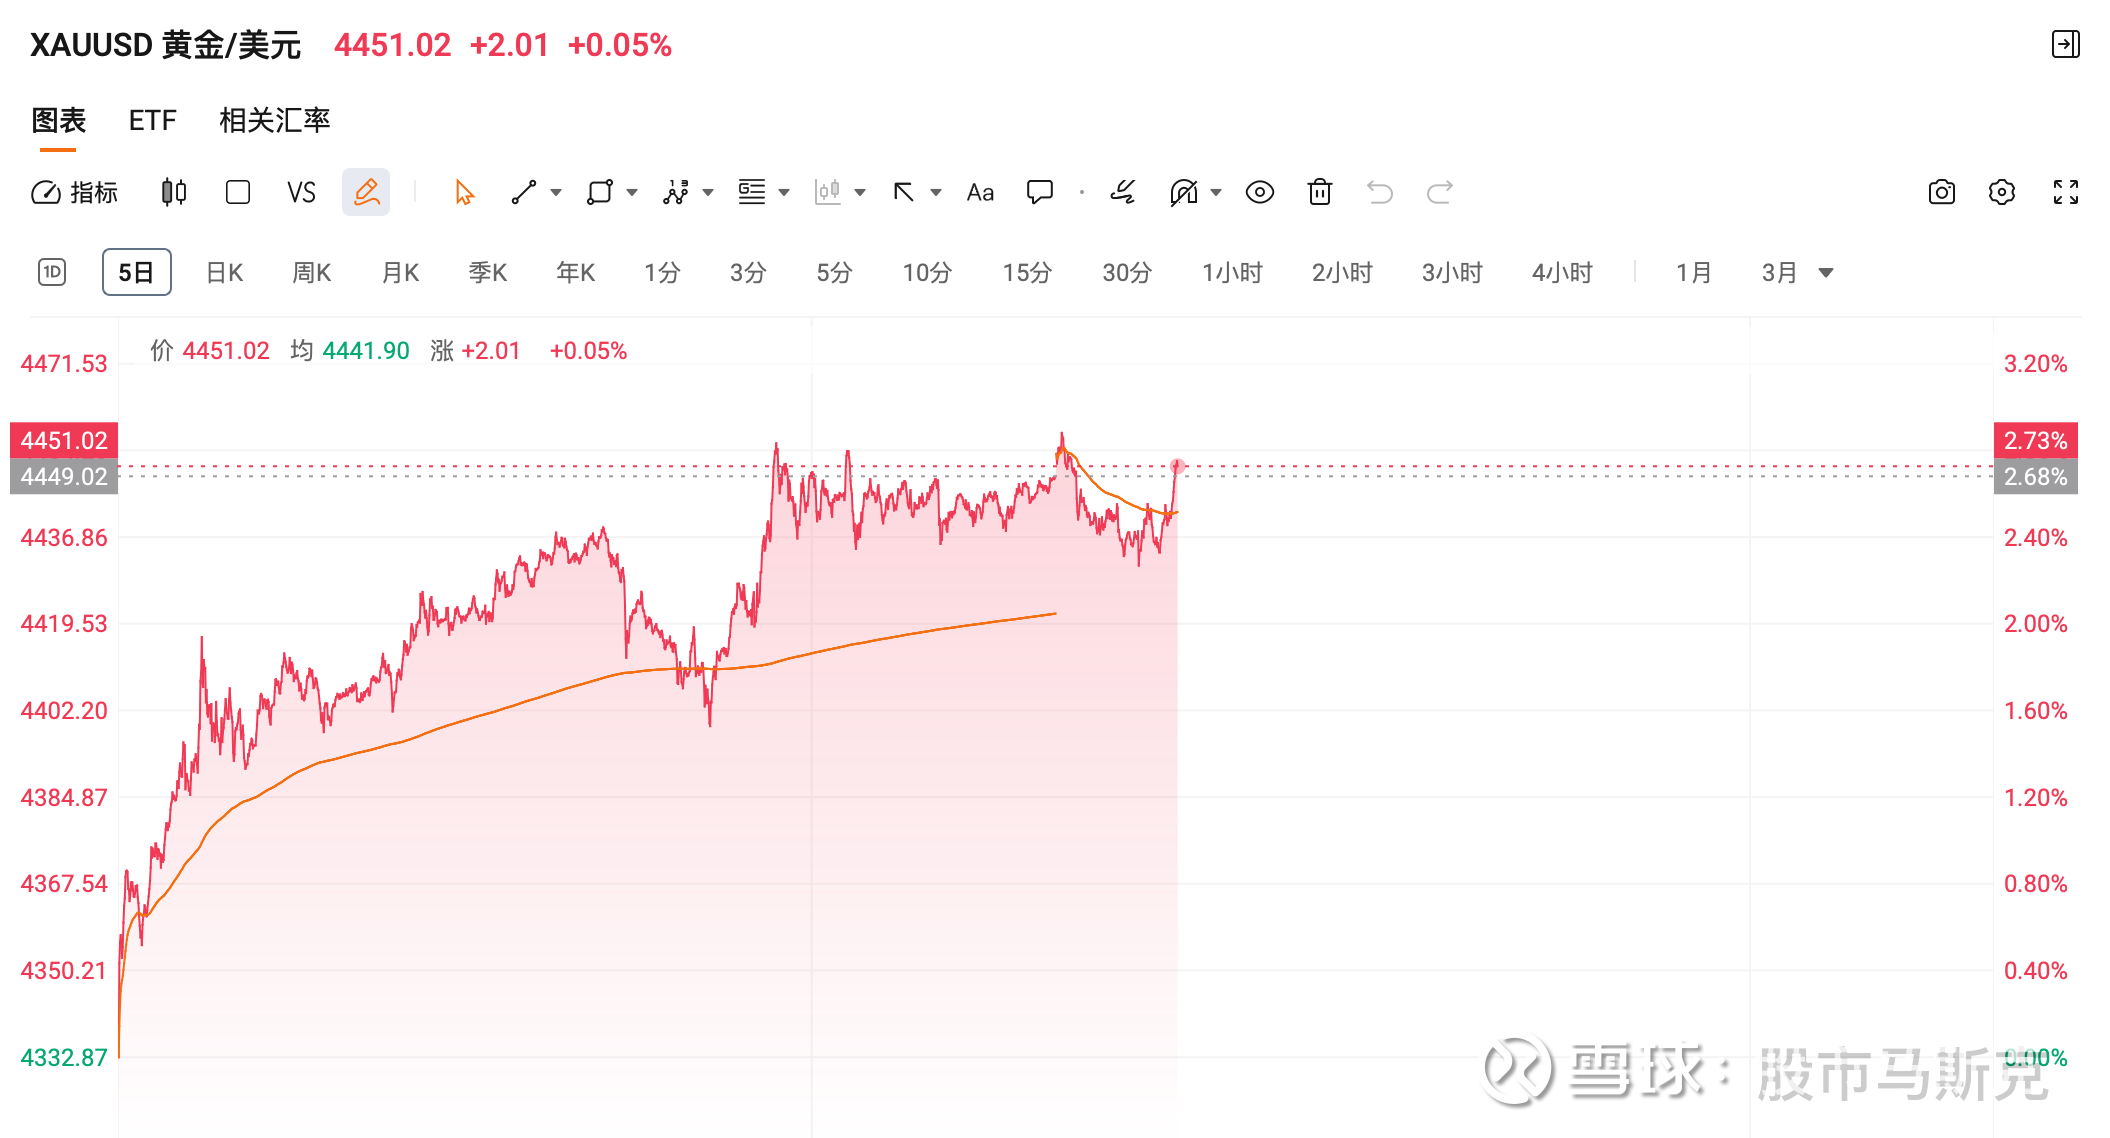Open the 指标 indicators panel
2110x1138 pixels.
click(75, 192)
